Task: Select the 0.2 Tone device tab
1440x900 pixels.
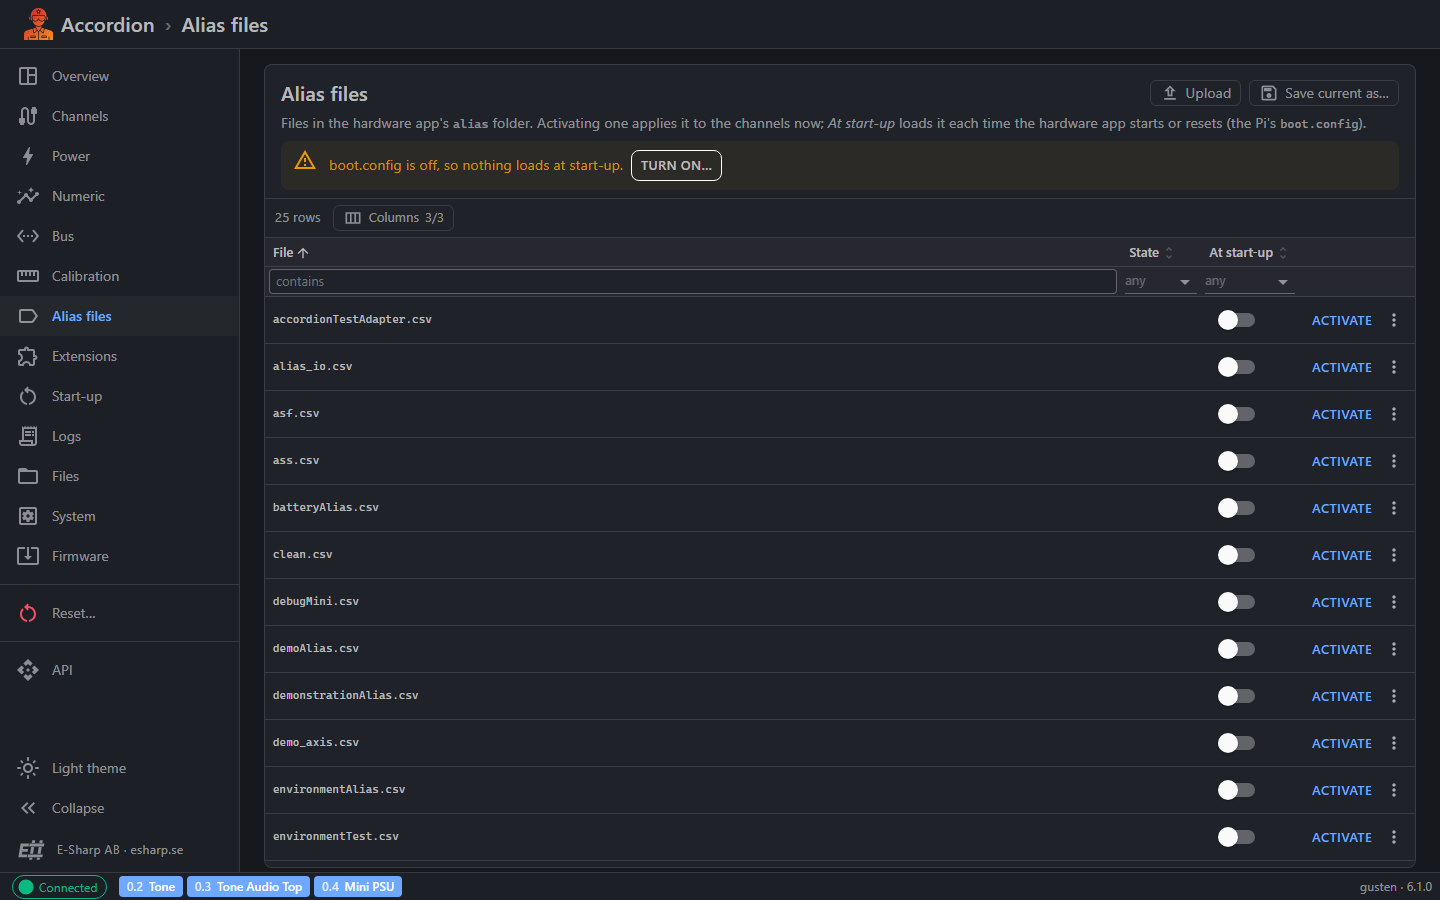Action: click(x=151, y=887)
